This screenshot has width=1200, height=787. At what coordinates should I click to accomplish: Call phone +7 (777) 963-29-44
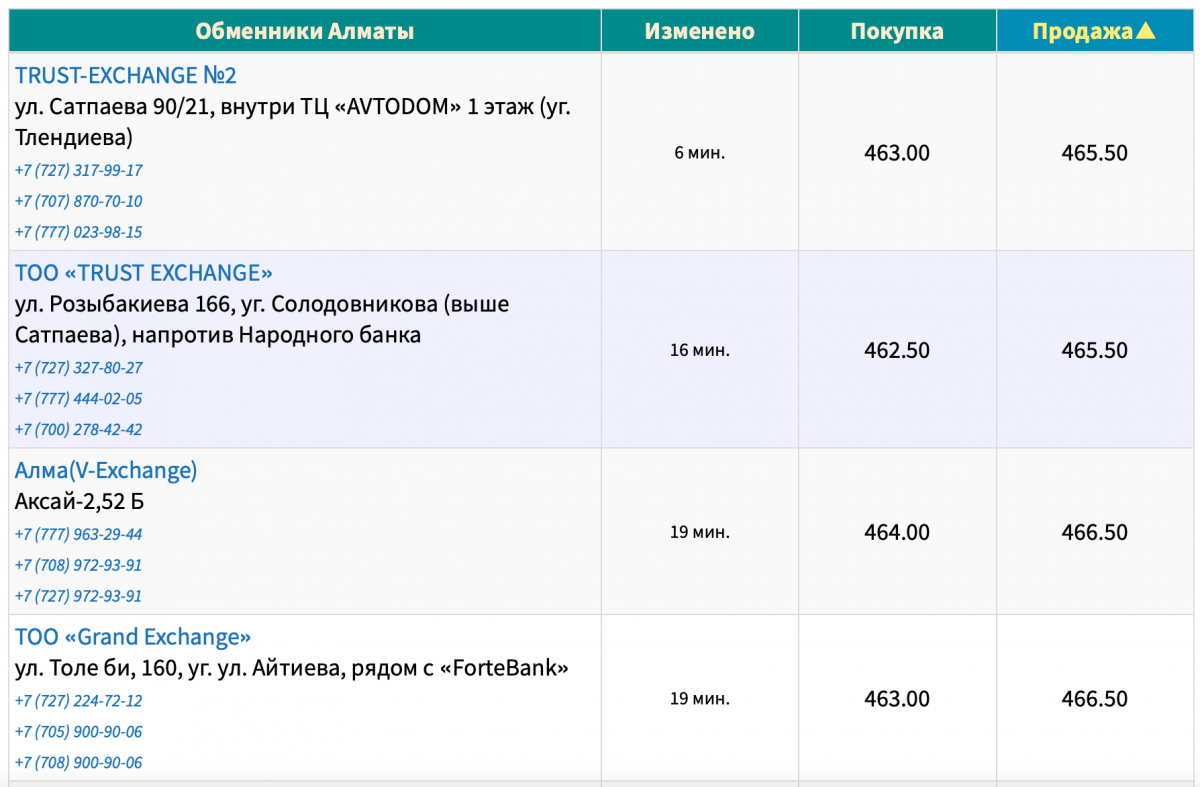click(79, 534)
